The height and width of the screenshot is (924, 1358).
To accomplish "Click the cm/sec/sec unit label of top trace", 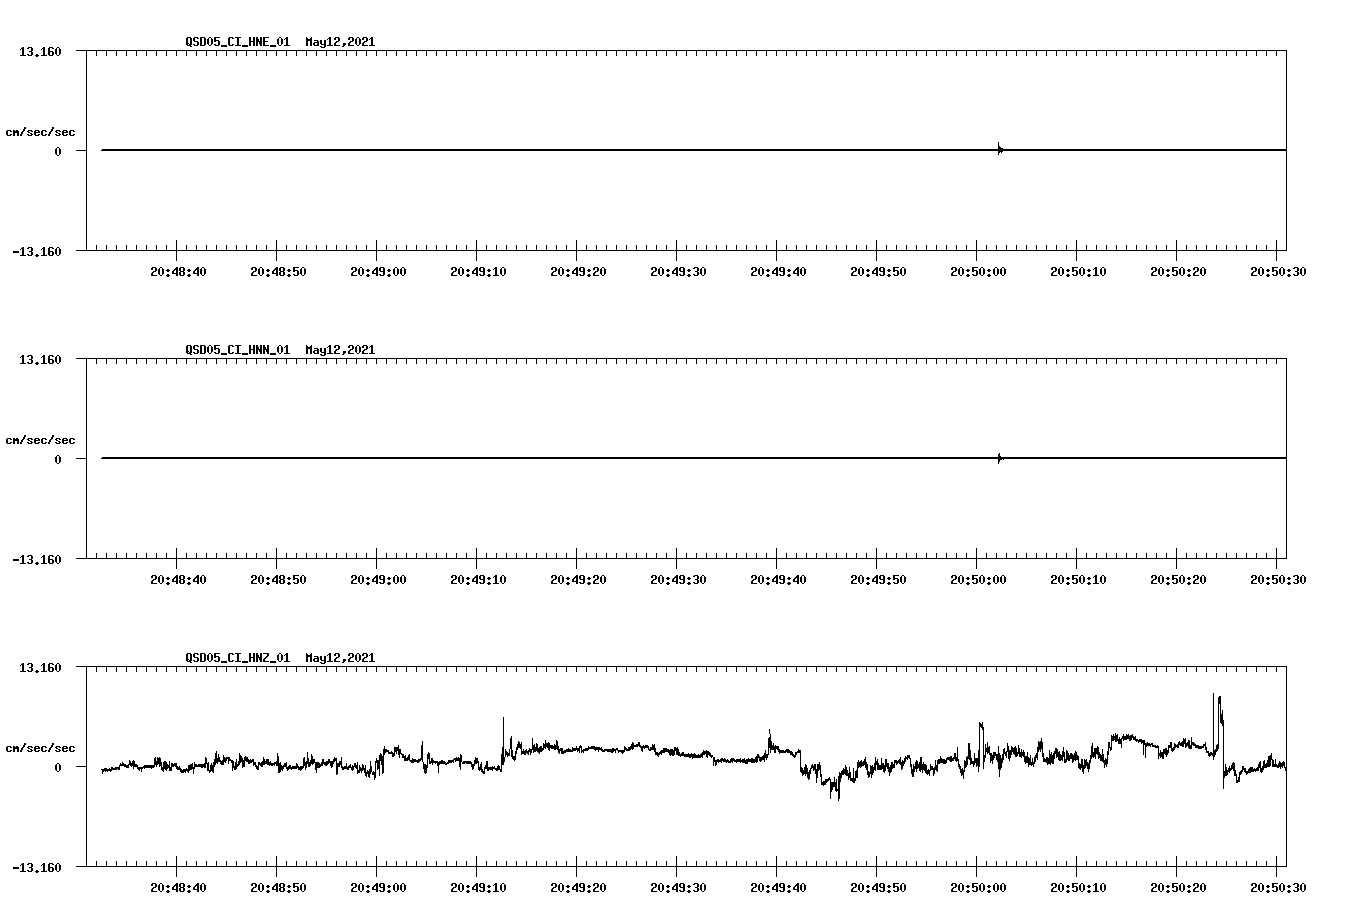I will pyautogui.click(x=41, y=130).
